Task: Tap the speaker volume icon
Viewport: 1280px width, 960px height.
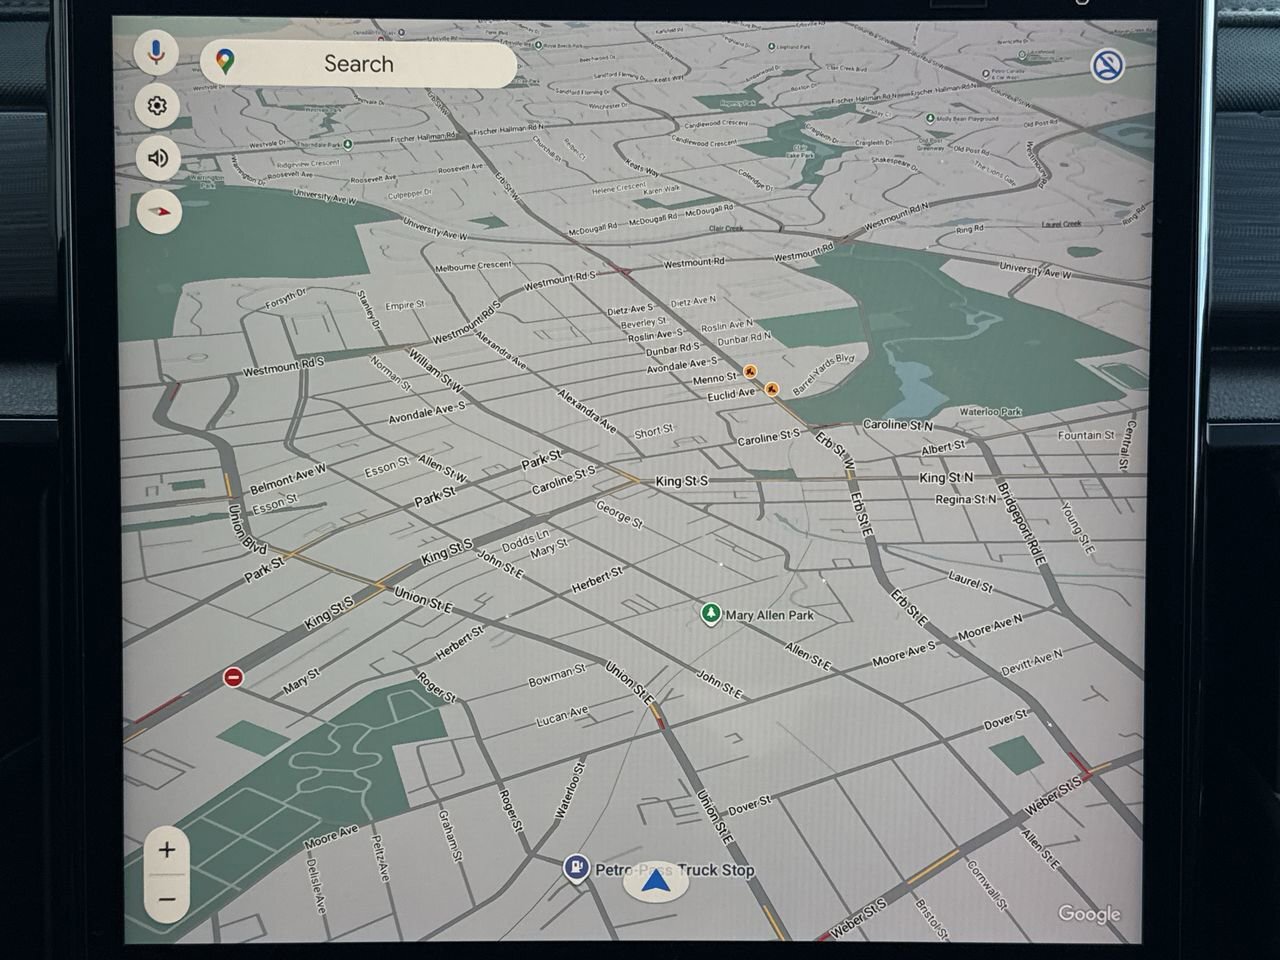Action: click(158, 158)
